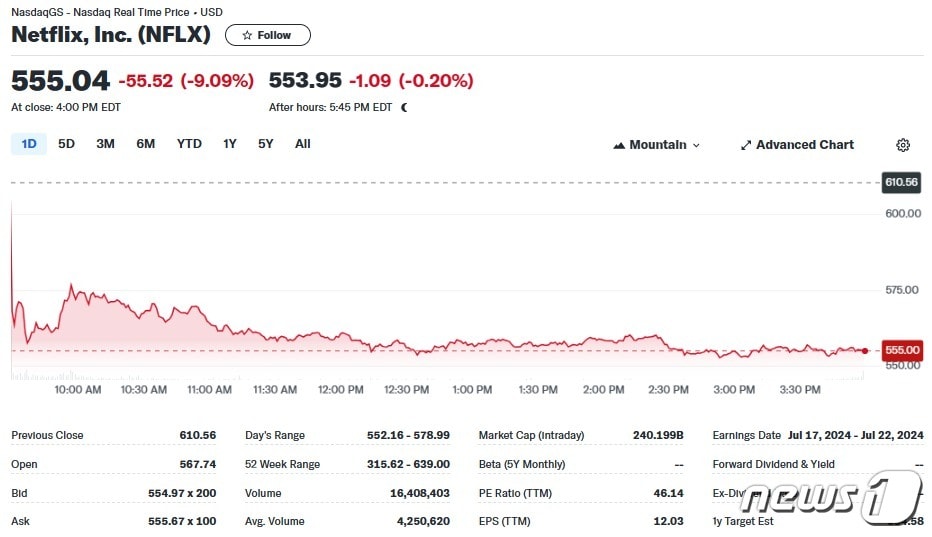Click the 610.56 previous close label
932x537 pixels.
[901, 182]
